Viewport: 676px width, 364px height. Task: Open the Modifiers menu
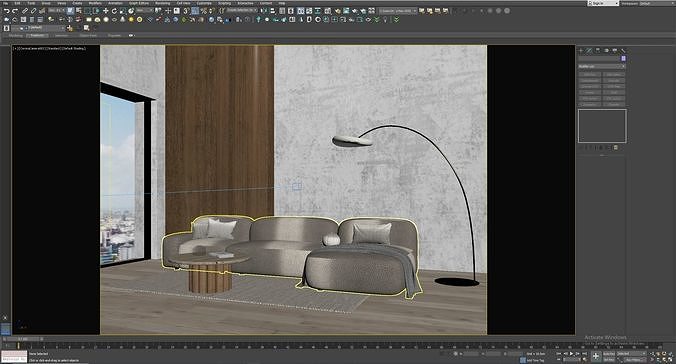[x=95, y=3]
